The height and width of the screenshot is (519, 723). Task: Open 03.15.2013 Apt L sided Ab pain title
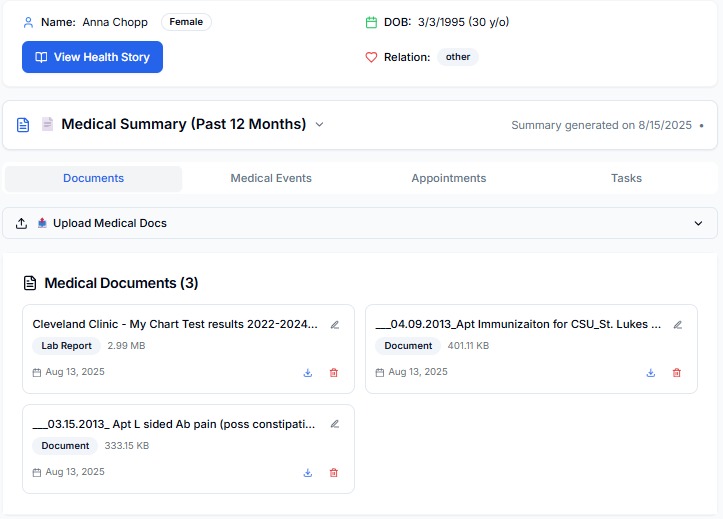pos(174,425)
